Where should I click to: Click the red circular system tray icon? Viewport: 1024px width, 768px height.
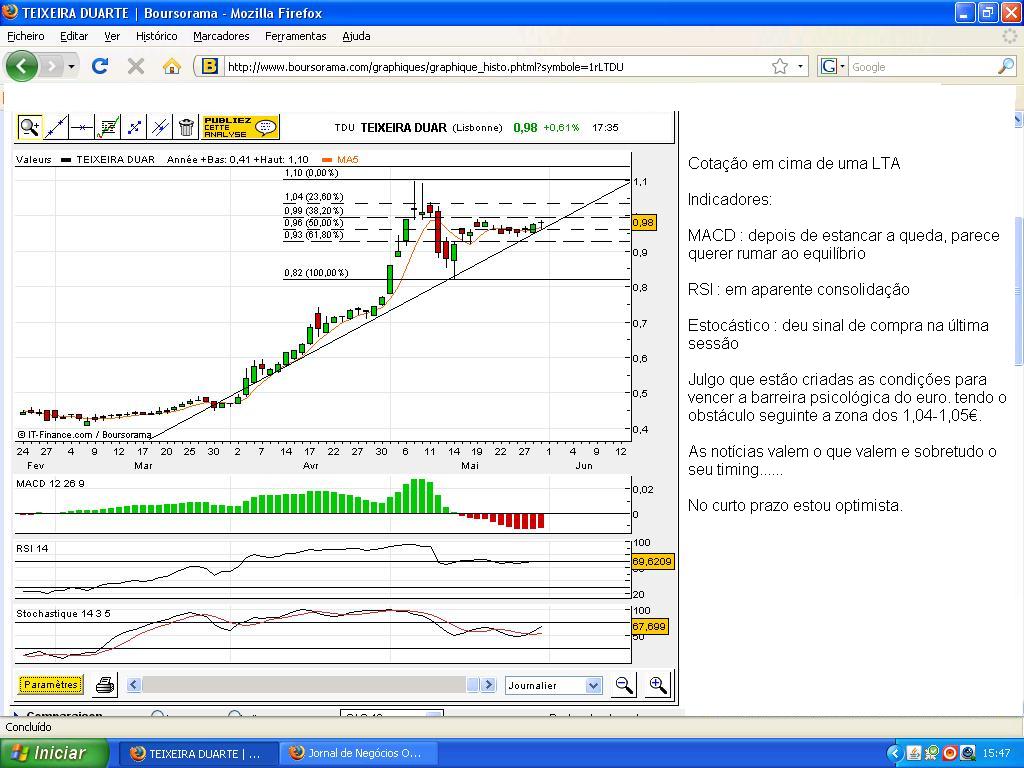(x=950, y=753)
